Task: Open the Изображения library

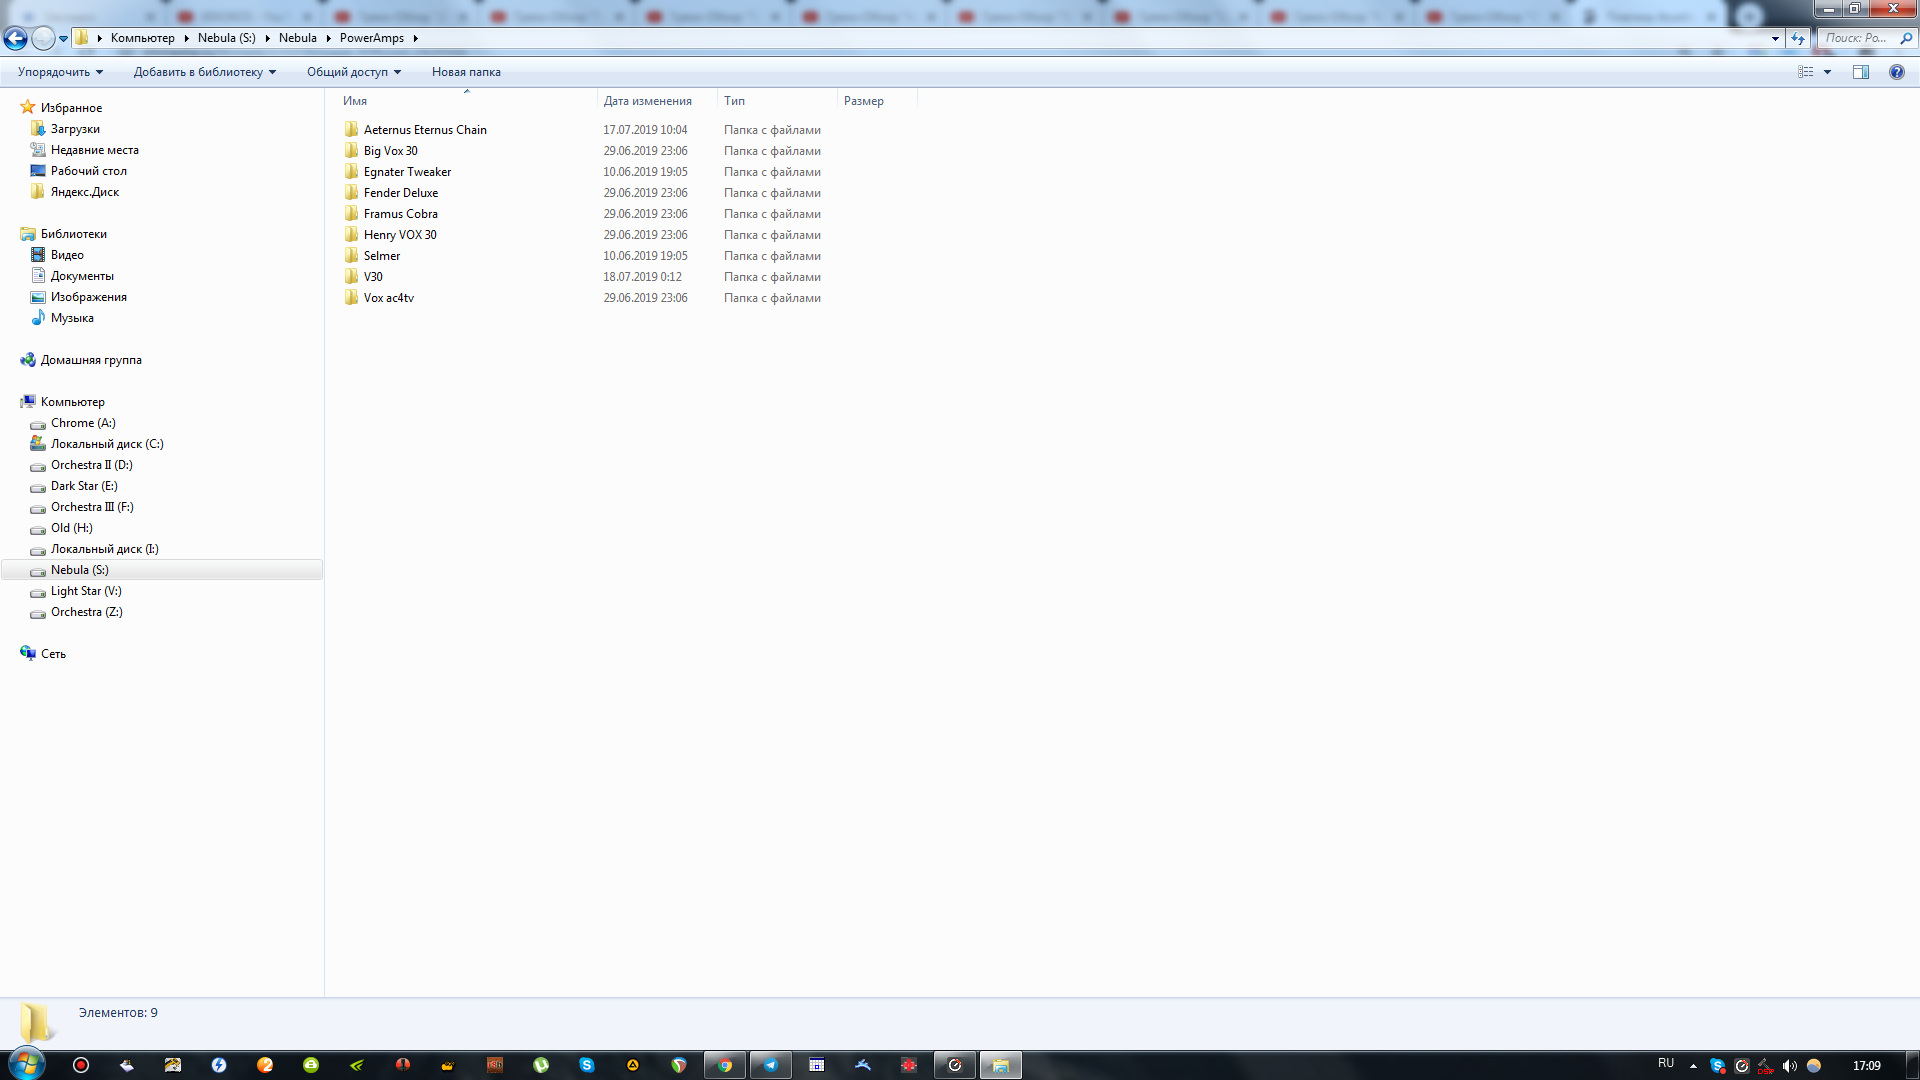Action: tap(88, 297)
